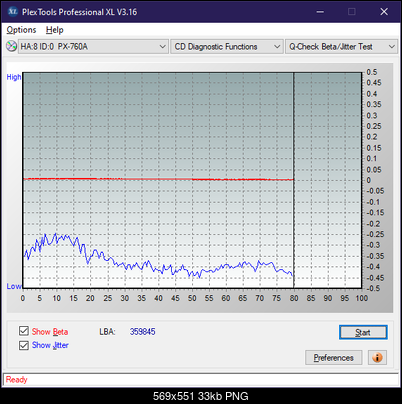Open the Options menu

pos(21,30)
